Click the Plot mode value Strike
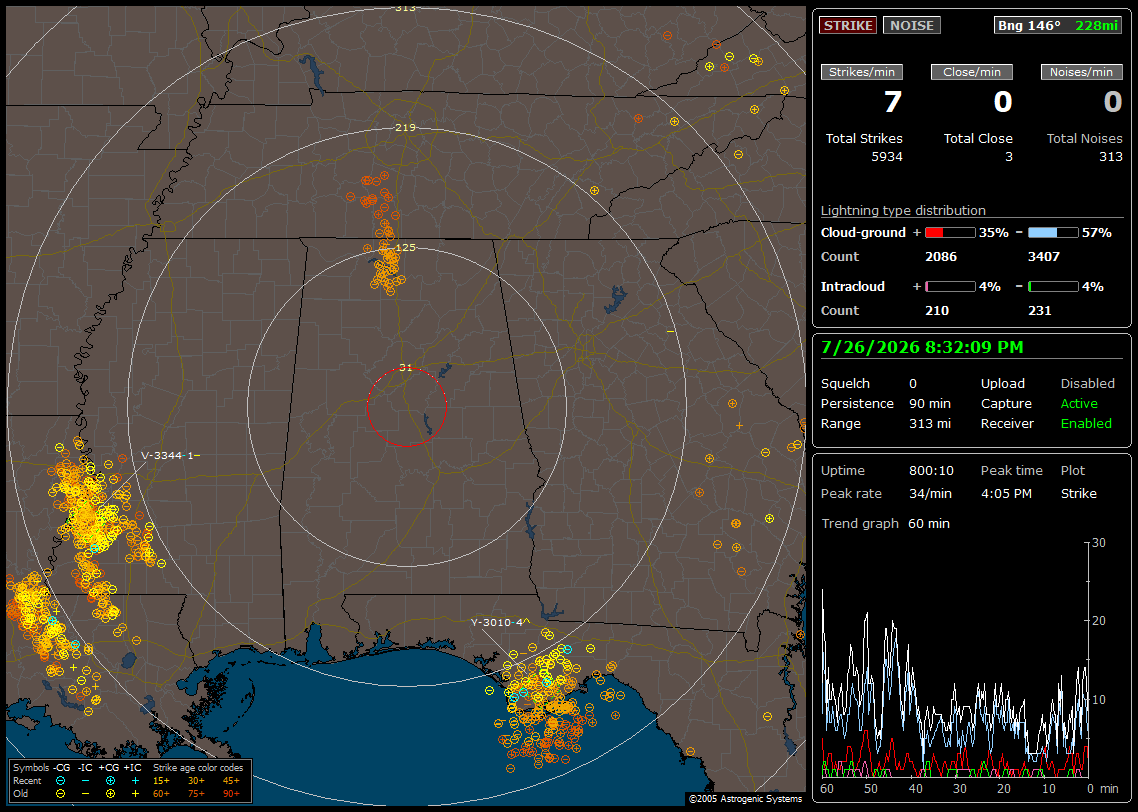 [x=1078, y=493]
